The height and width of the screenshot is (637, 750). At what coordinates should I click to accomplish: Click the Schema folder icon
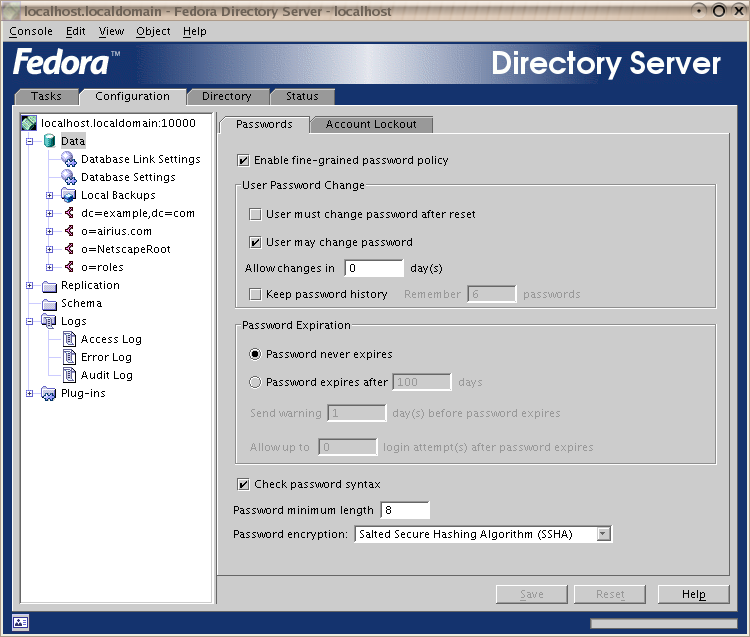(49, 304)
